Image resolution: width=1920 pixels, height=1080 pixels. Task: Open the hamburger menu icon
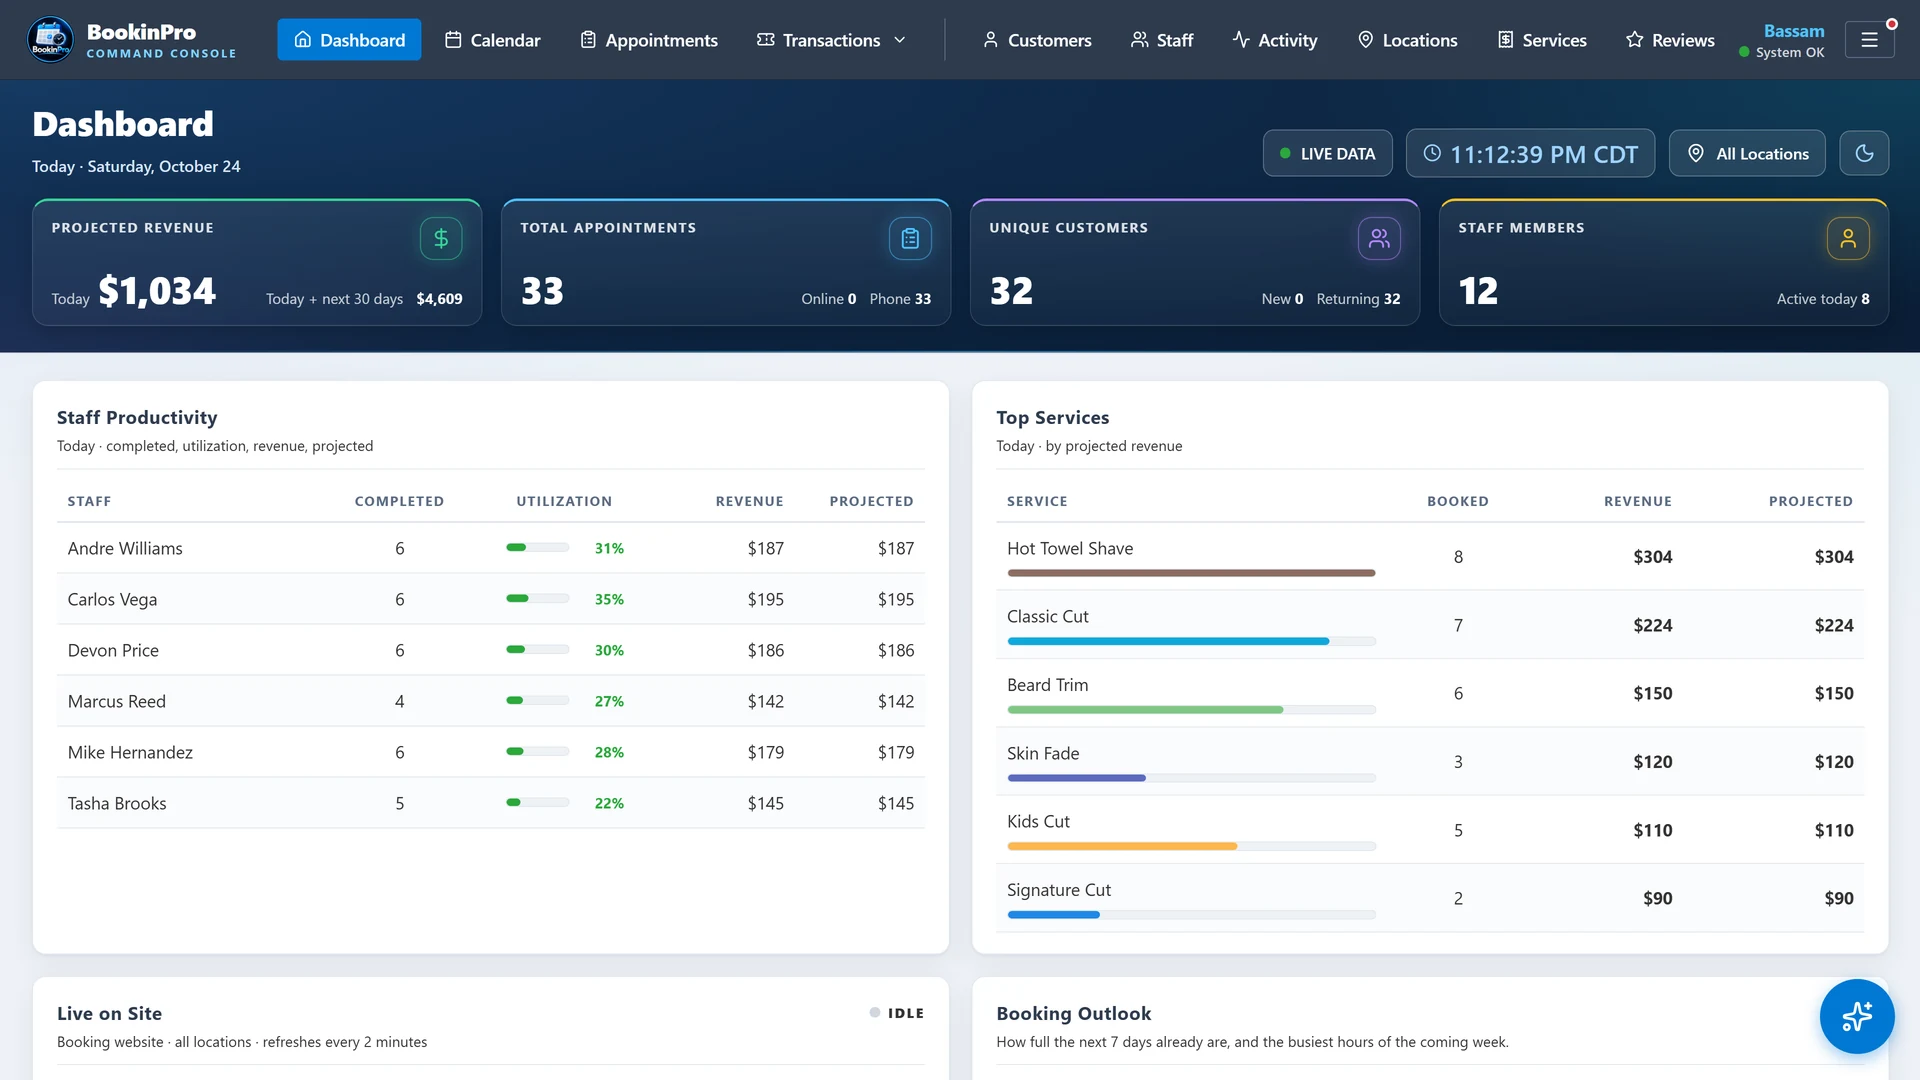coord(1869,40)
